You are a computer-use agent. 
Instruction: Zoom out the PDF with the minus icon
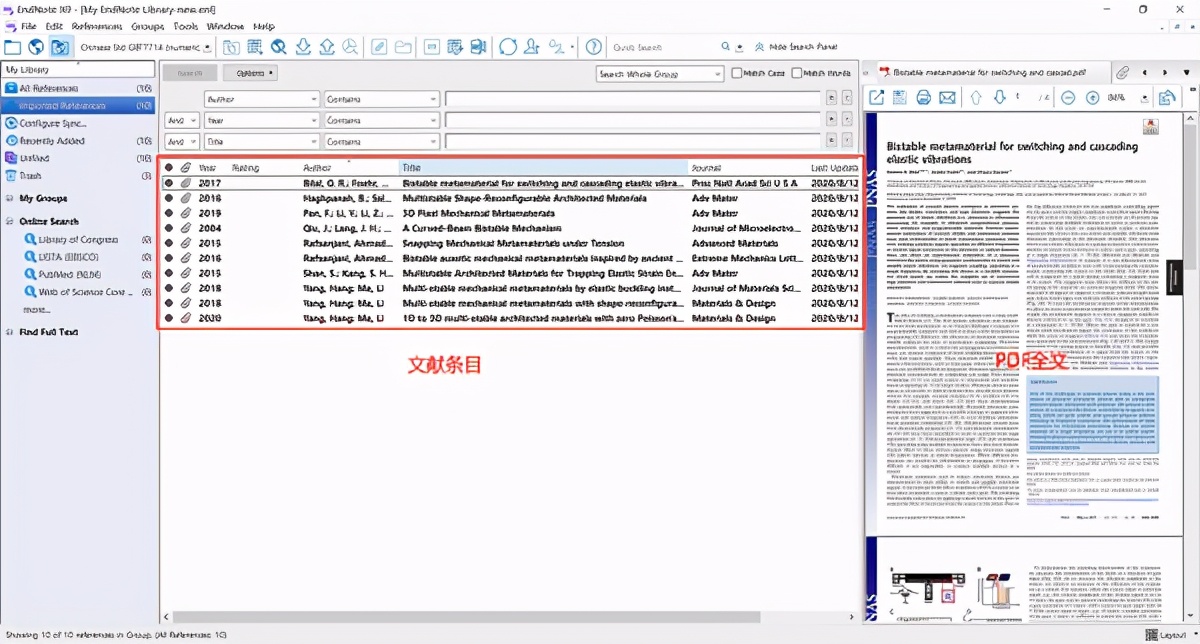(x=1067, y=97)
